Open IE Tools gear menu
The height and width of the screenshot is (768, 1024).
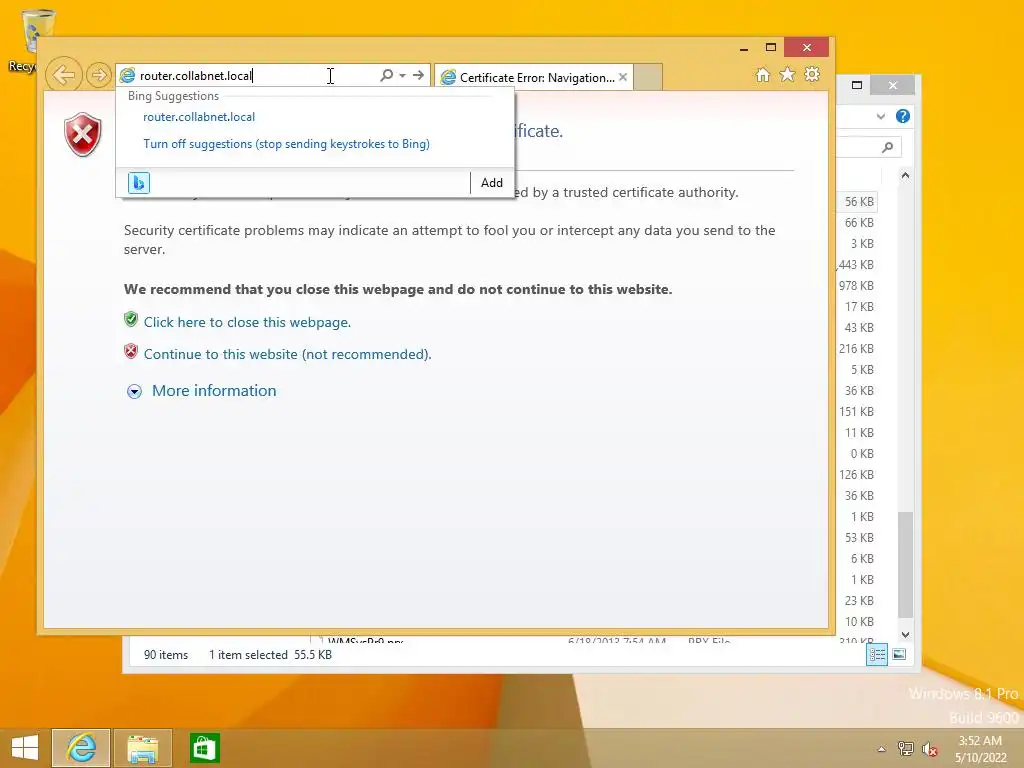[x=812, y=75]
